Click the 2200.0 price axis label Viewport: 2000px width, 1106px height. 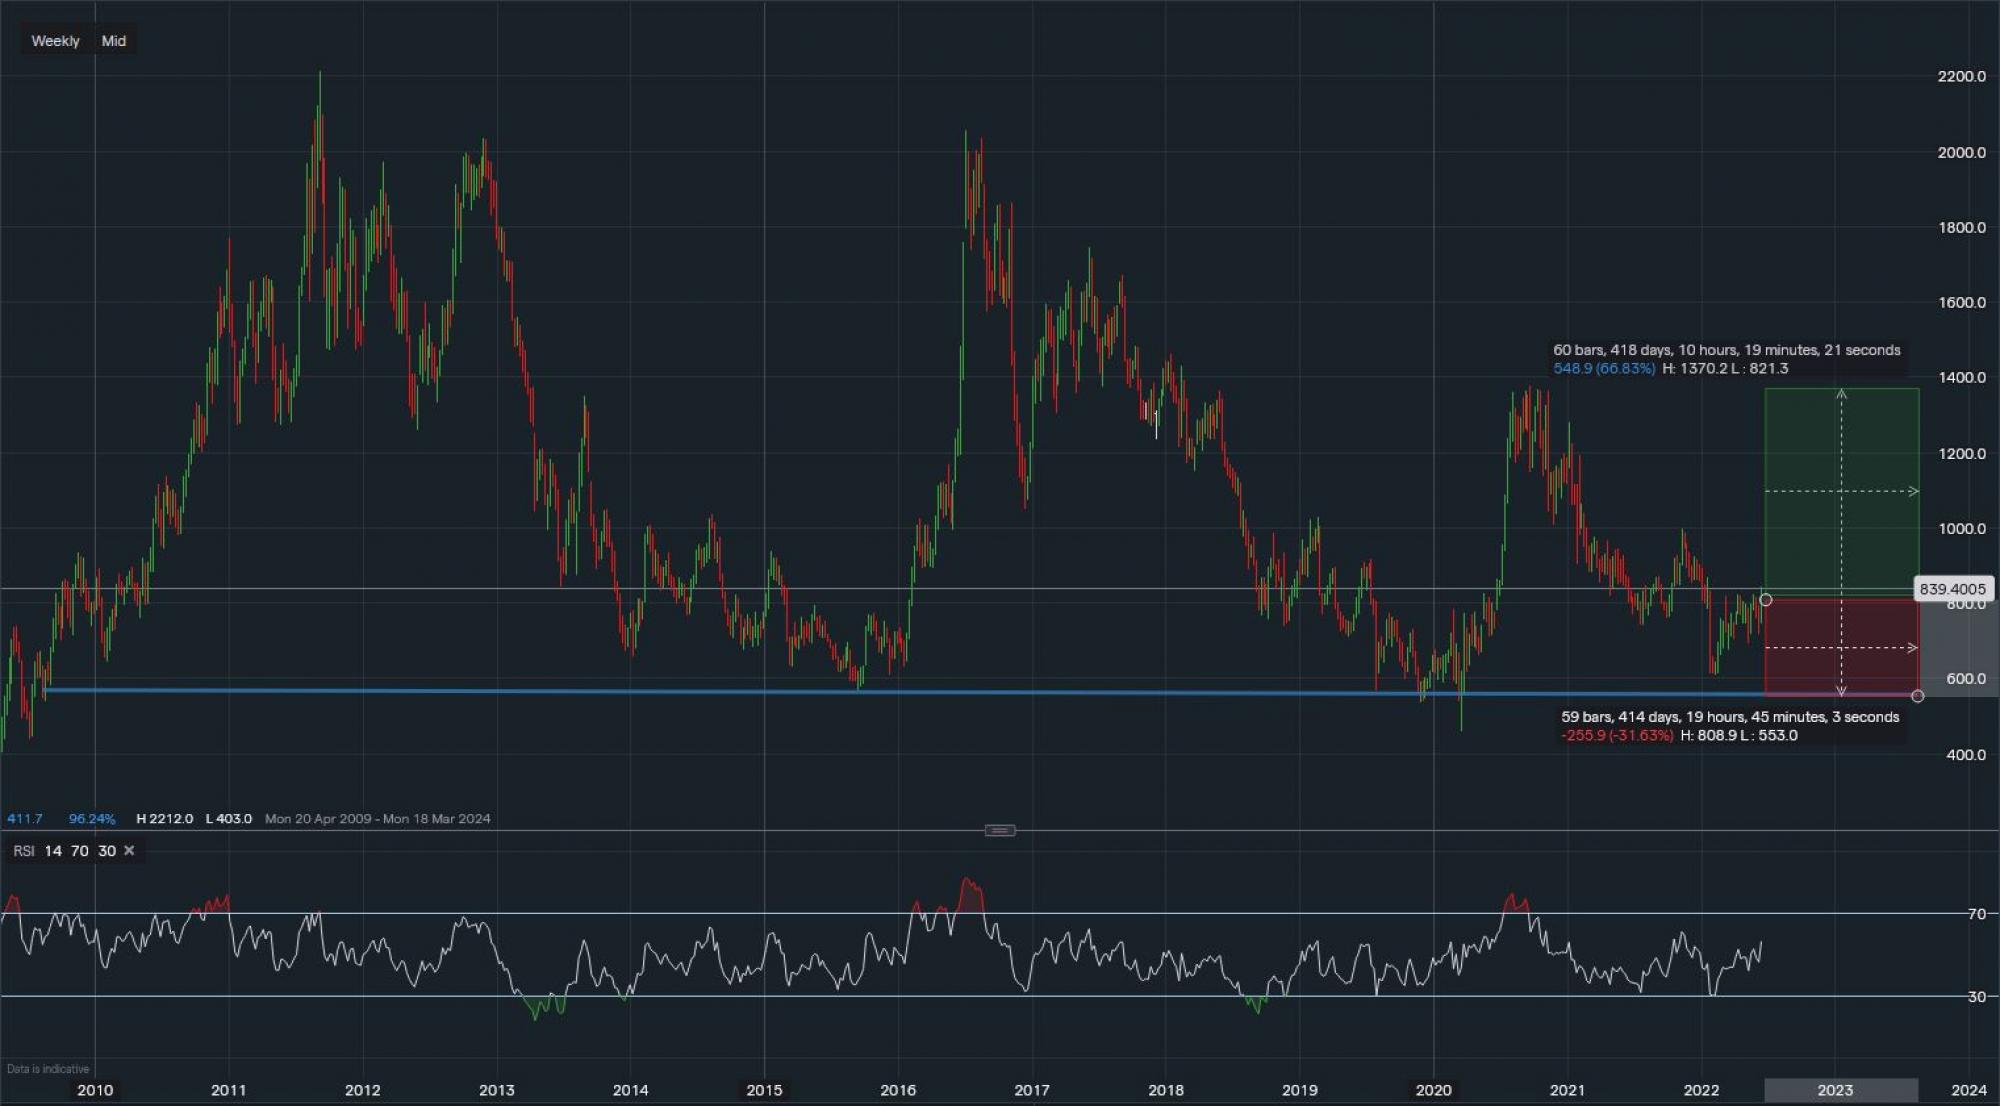pyautogui.click(x=1961, y=76)
